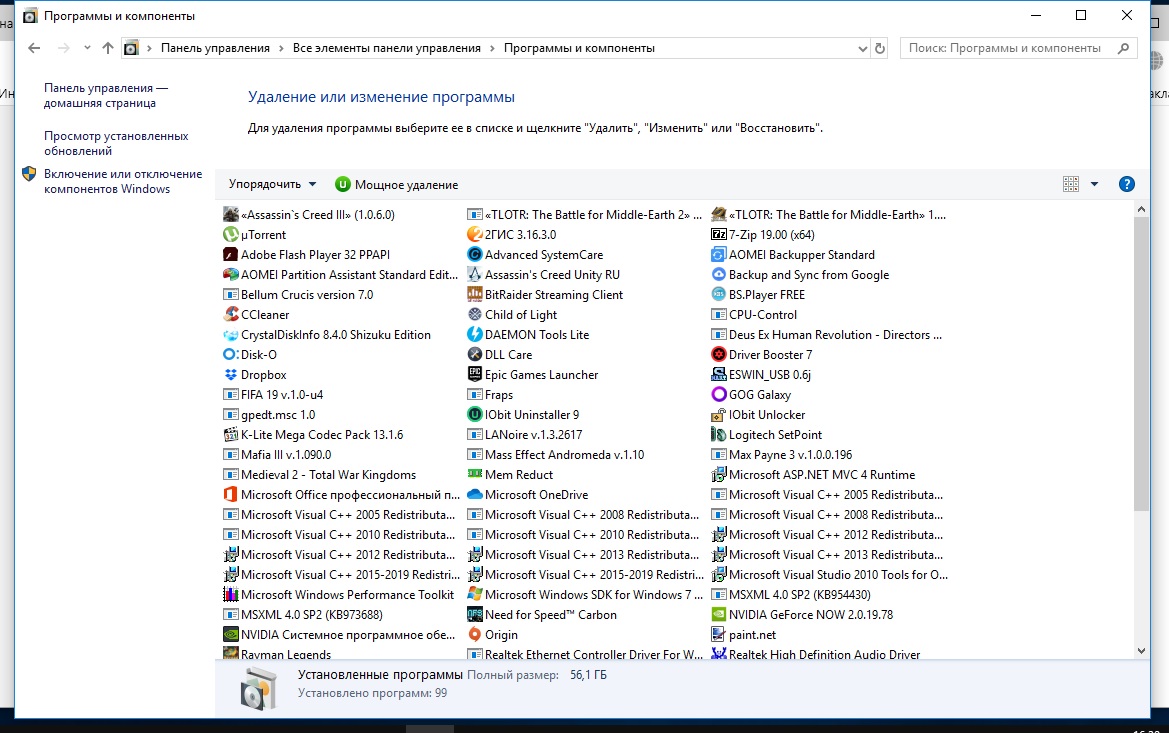Click the Disk-O icon
This screenshot has height=733, width=1169.
[230, 354]
